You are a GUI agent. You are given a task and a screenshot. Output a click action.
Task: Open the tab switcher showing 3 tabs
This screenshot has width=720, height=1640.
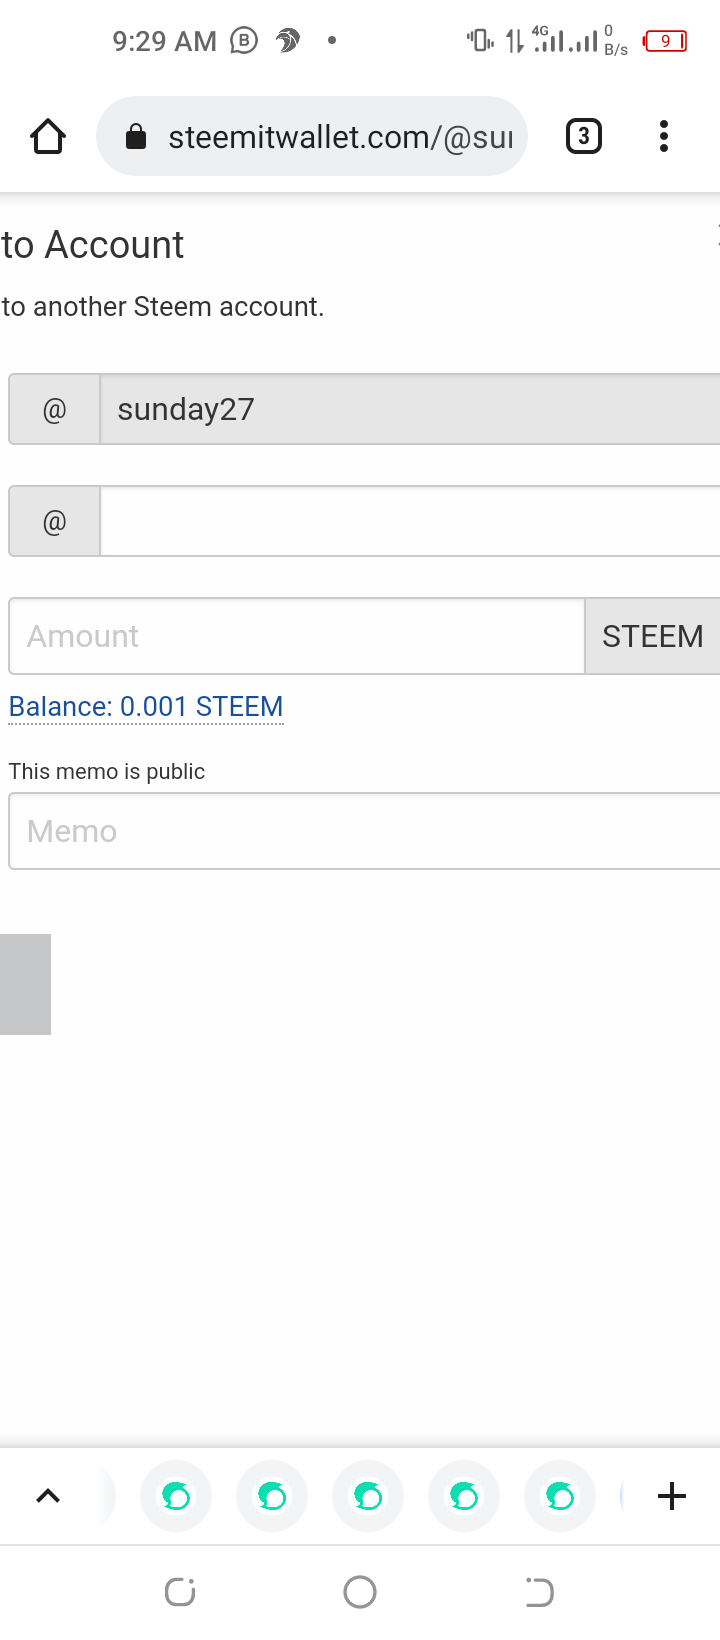584,136
